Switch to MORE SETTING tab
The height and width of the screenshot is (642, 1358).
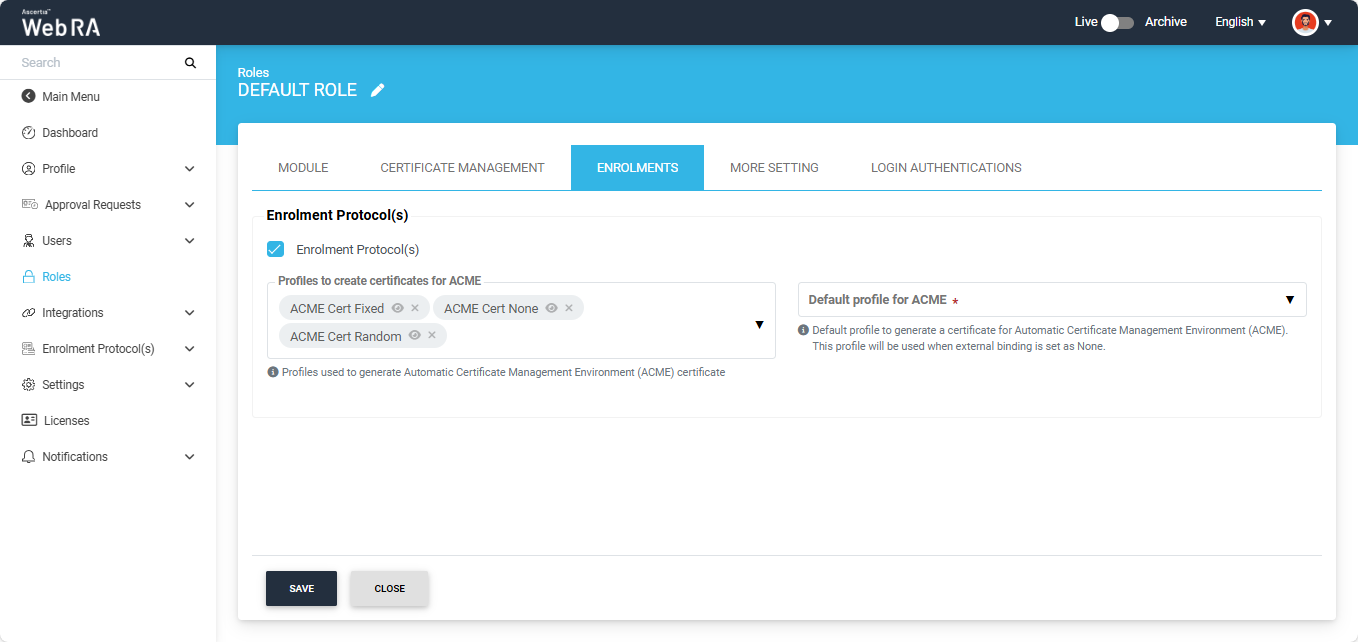(x=774, y=168)
